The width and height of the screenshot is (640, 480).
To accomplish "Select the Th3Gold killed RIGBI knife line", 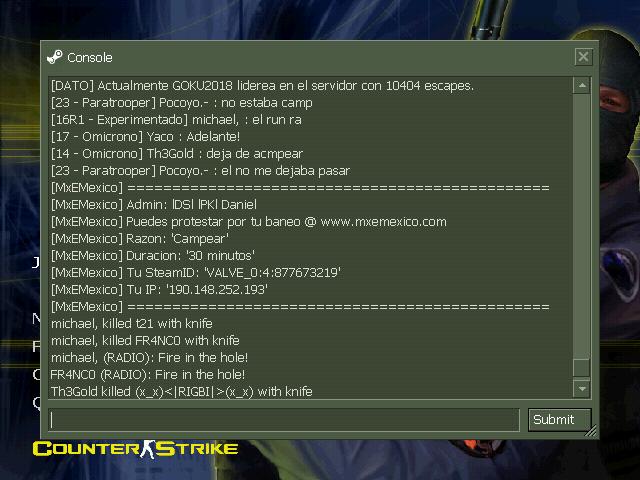I will [x=182, y=392].
